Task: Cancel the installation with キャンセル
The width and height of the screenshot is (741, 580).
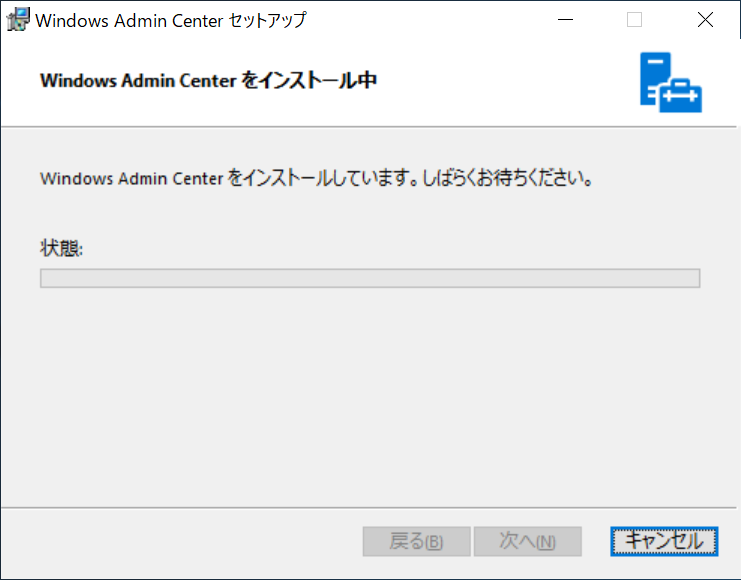Action: pos(664,541)
